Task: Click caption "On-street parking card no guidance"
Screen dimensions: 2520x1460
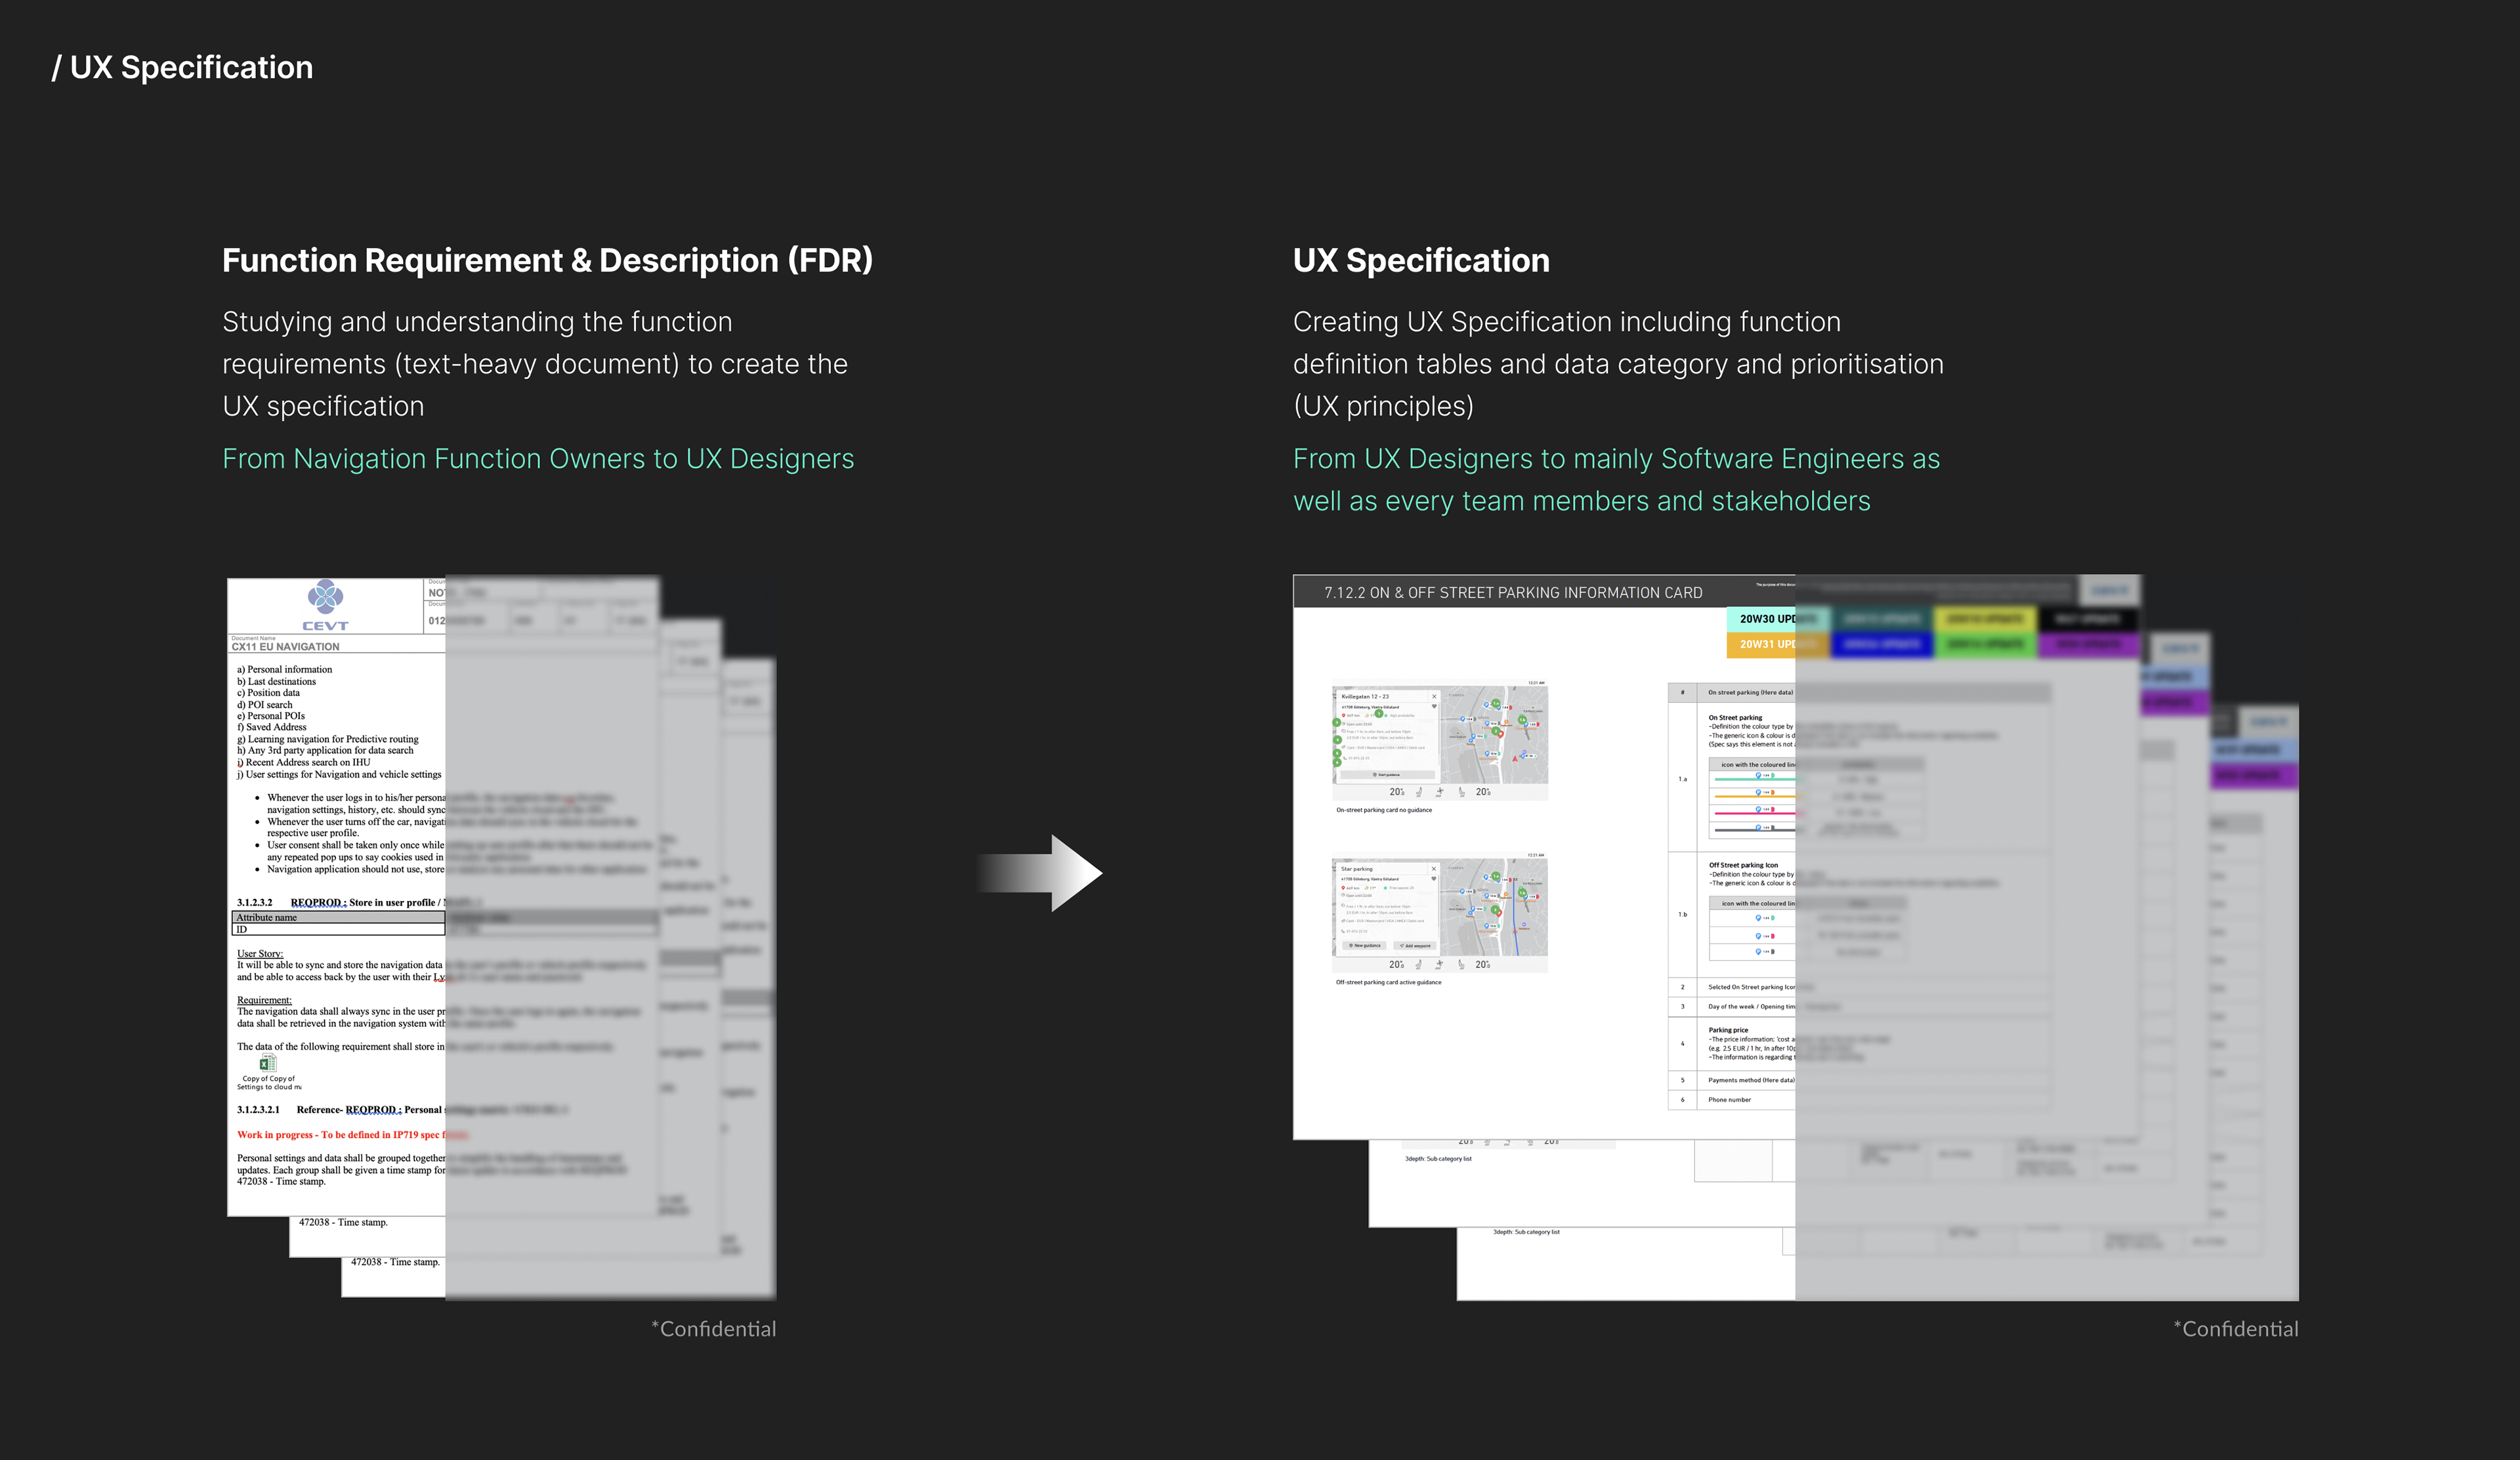Action: (x=1384, y=811)
